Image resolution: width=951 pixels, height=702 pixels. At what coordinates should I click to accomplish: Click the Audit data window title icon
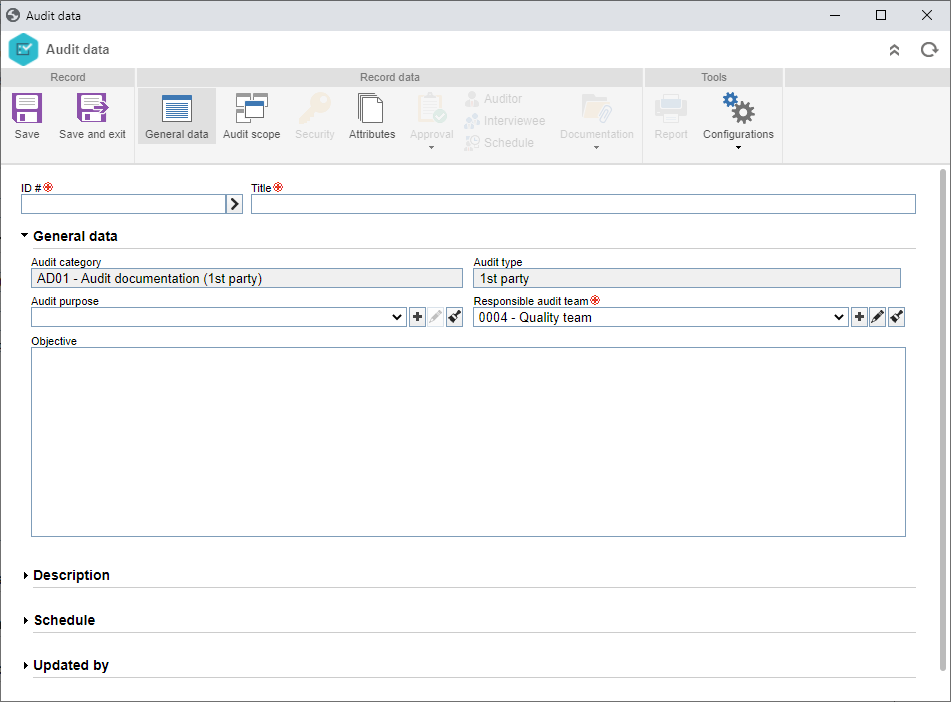point(13,15)
